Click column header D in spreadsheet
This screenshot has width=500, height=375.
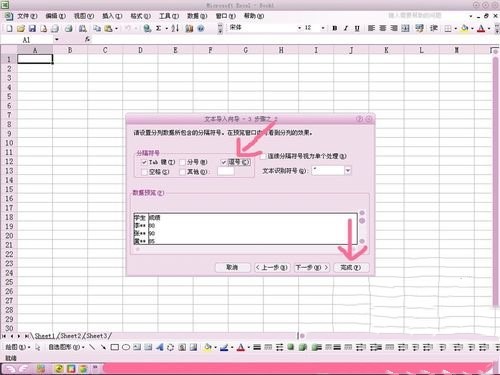tap(140, 50)
